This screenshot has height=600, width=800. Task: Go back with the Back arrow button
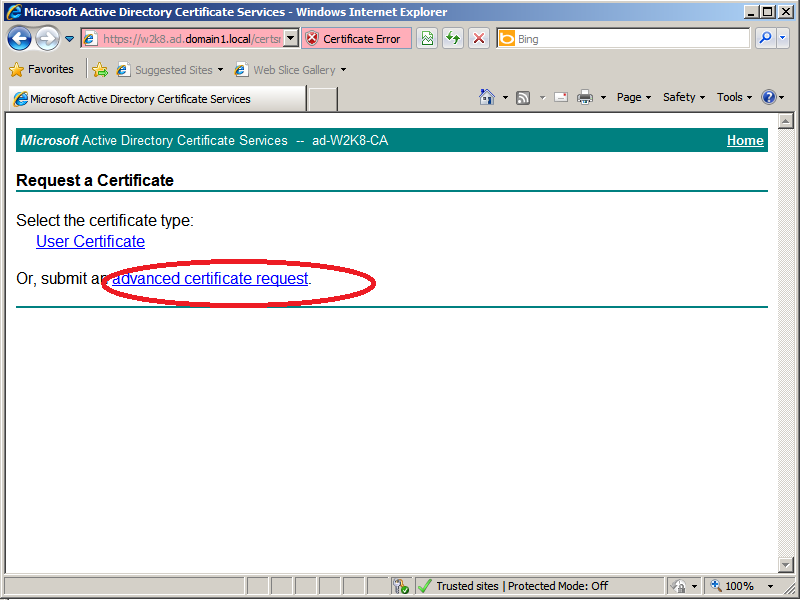click(x=19, y=39)
